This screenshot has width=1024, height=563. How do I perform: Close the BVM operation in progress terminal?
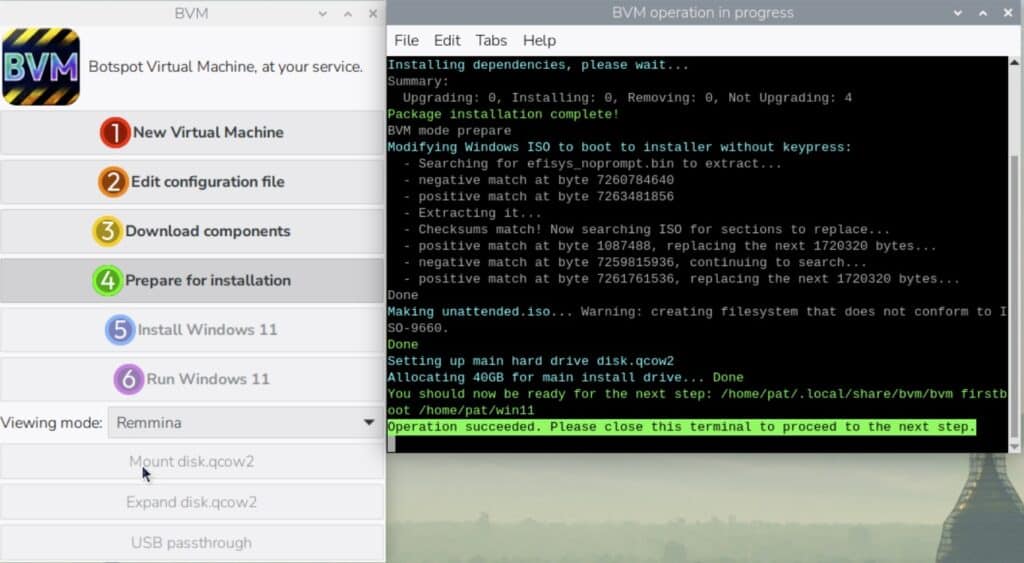click(1010, 13)
